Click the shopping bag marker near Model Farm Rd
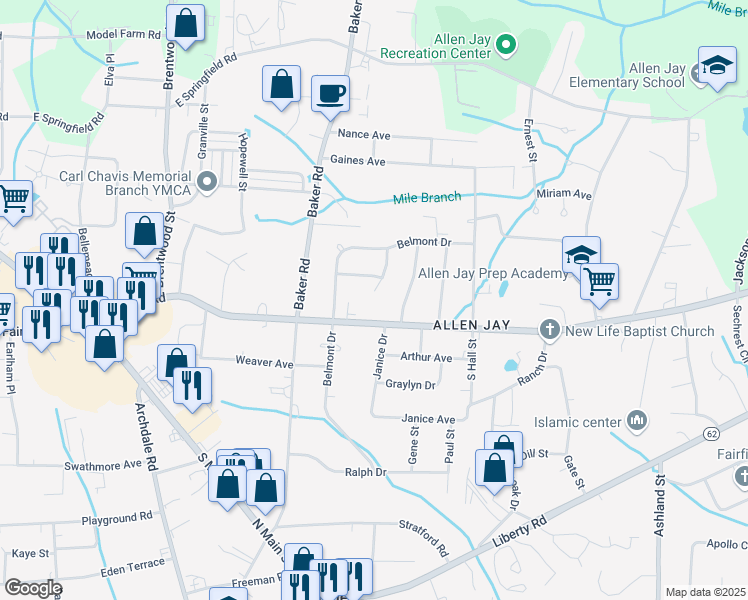The height and width of the screenshot is (600, 748). coord(186,24)
